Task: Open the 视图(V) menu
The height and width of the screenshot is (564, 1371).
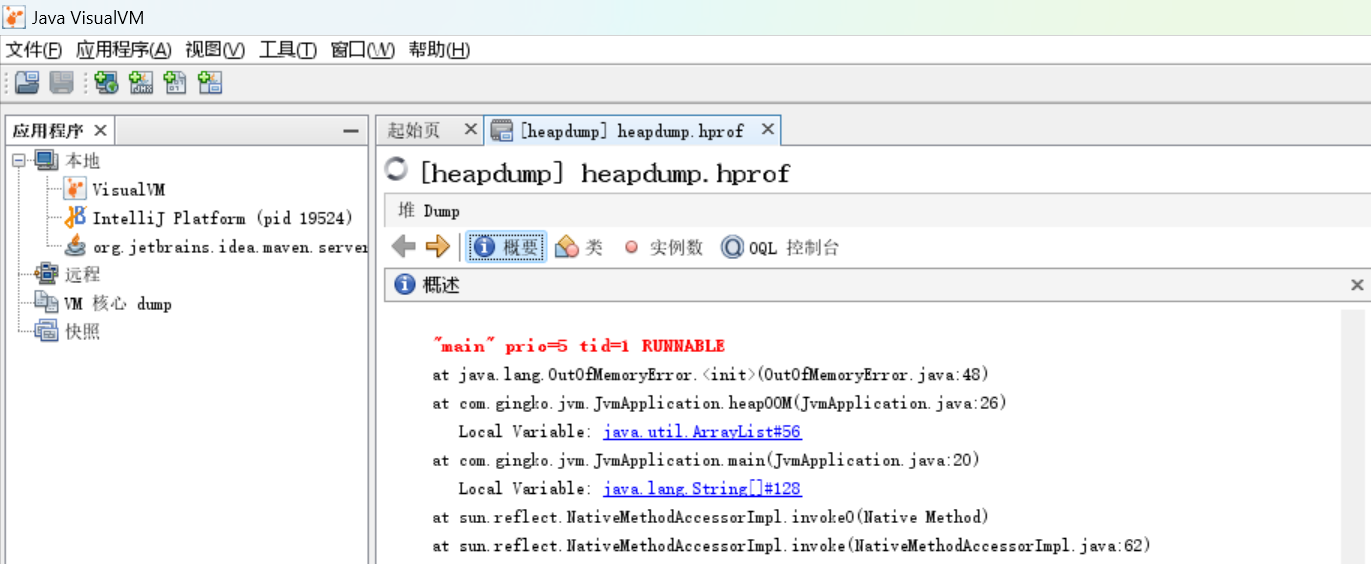Action: tap(215, 50)
